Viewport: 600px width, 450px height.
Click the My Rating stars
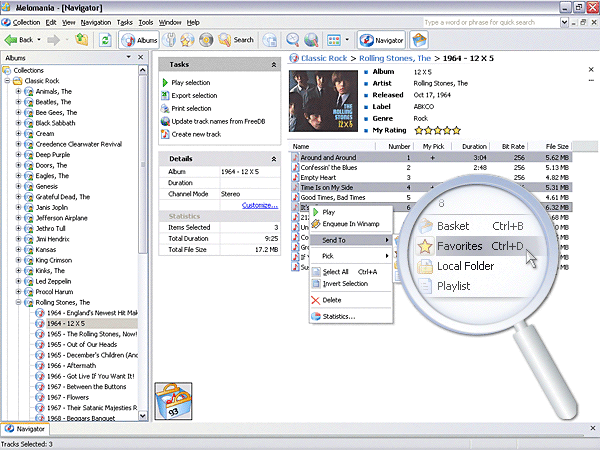click(x=437, y=130)
